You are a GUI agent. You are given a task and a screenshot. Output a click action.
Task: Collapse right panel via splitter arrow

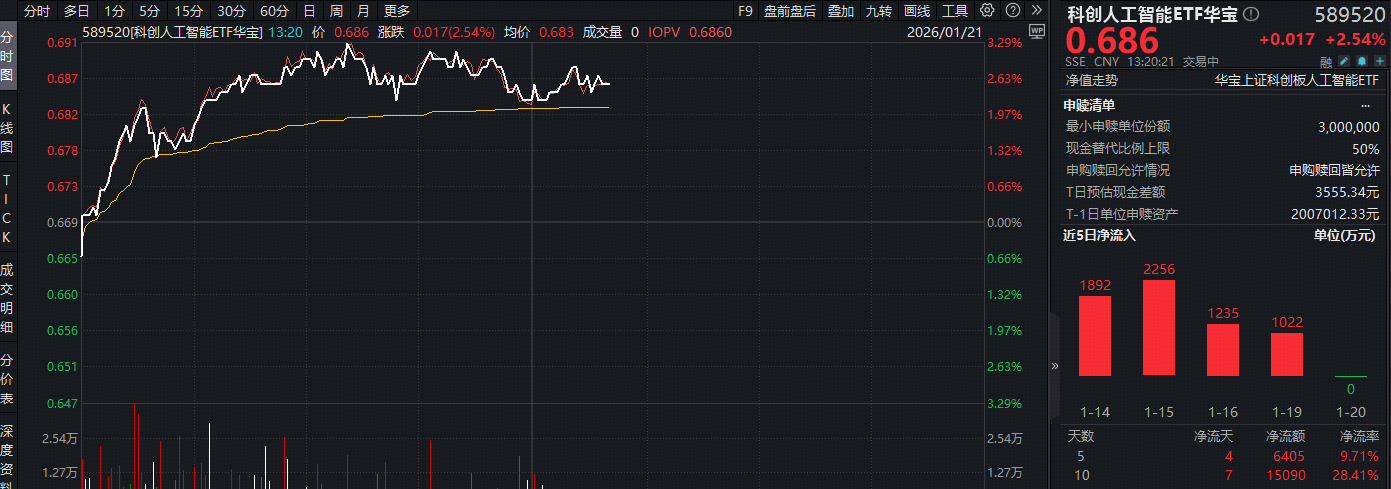[x=1053, y=367]
